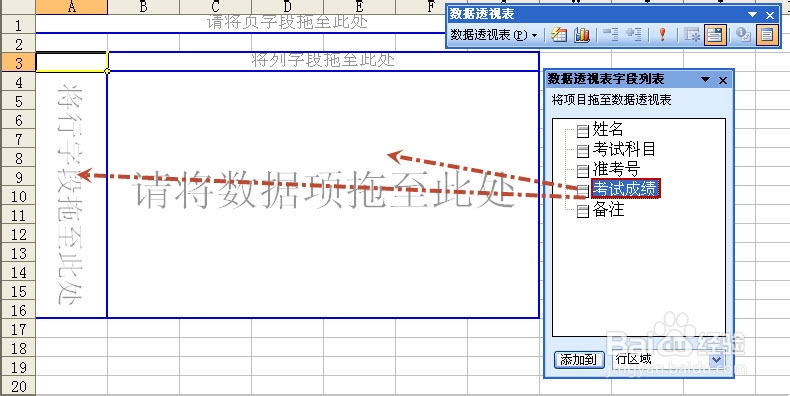Viewport: 790px width, 396px height.
Task: Select column A header
Action: (x=72, y=7)
